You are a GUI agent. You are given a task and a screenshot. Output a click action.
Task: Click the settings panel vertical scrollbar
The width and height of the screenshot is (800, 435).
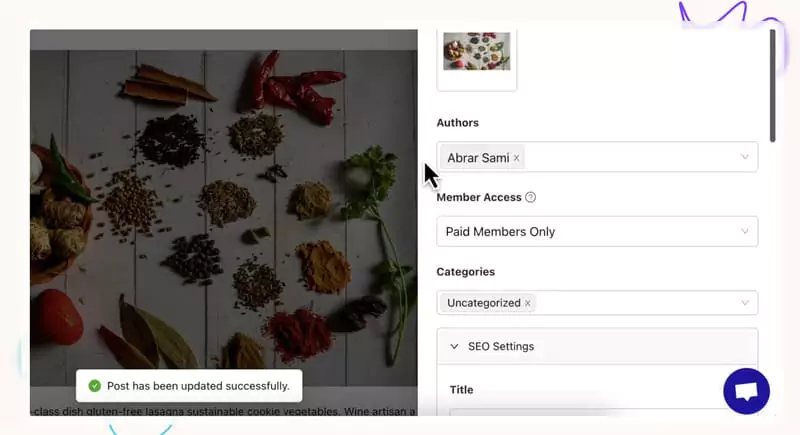(772, 86)
